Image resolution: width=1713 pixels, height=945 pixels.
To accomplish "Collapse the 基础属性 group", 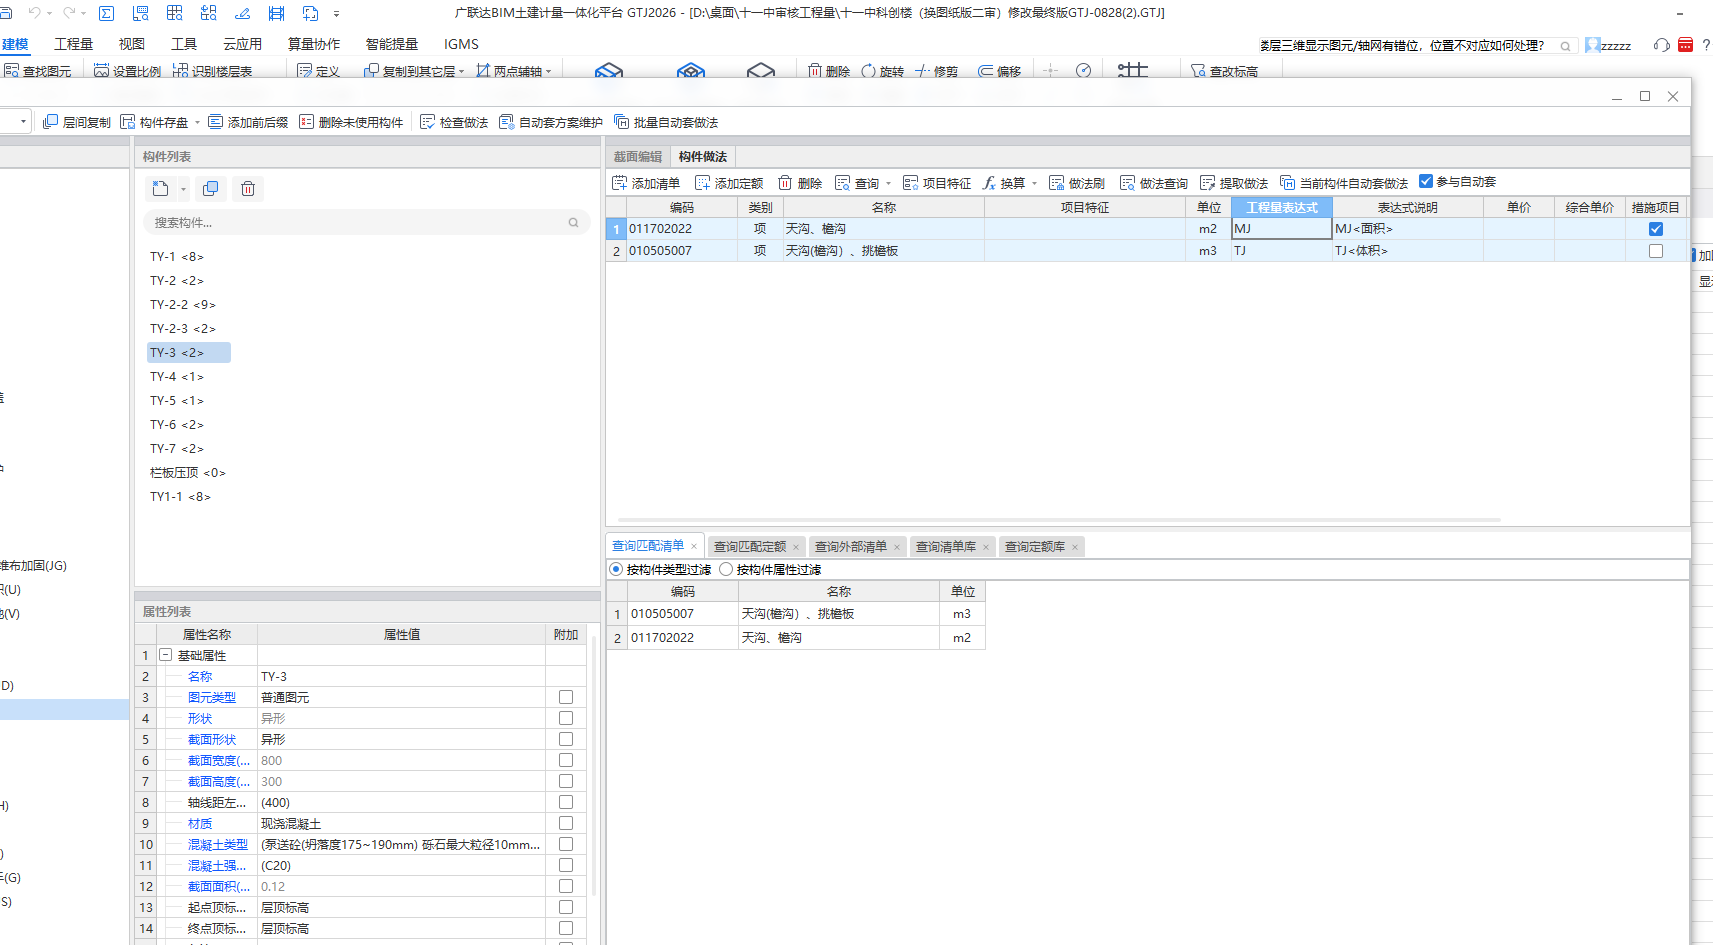I will (x=166, y=655).
